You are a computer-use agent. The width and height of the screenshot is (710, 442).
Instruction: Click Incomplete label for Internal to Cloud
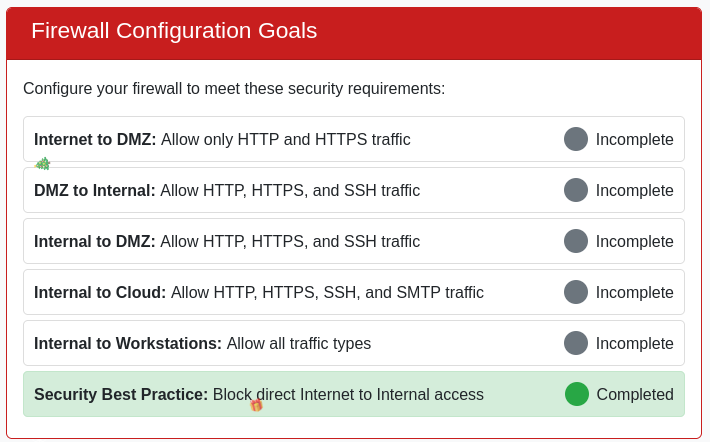click(635, 292)
